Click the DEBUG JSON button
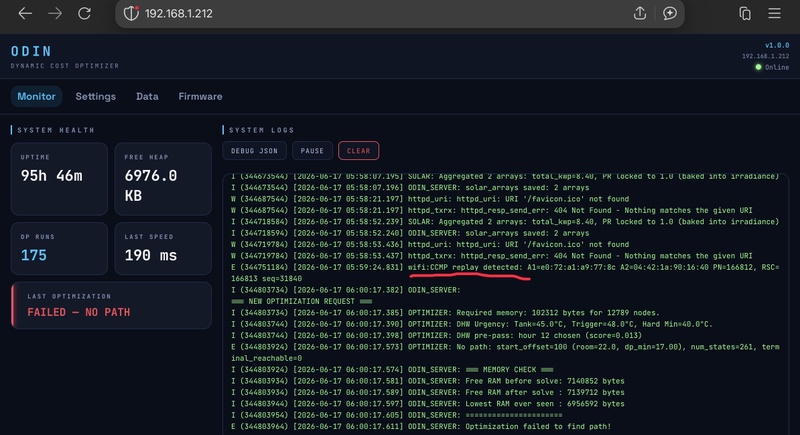This screenshot has height=435, width=800. [254, 151]
